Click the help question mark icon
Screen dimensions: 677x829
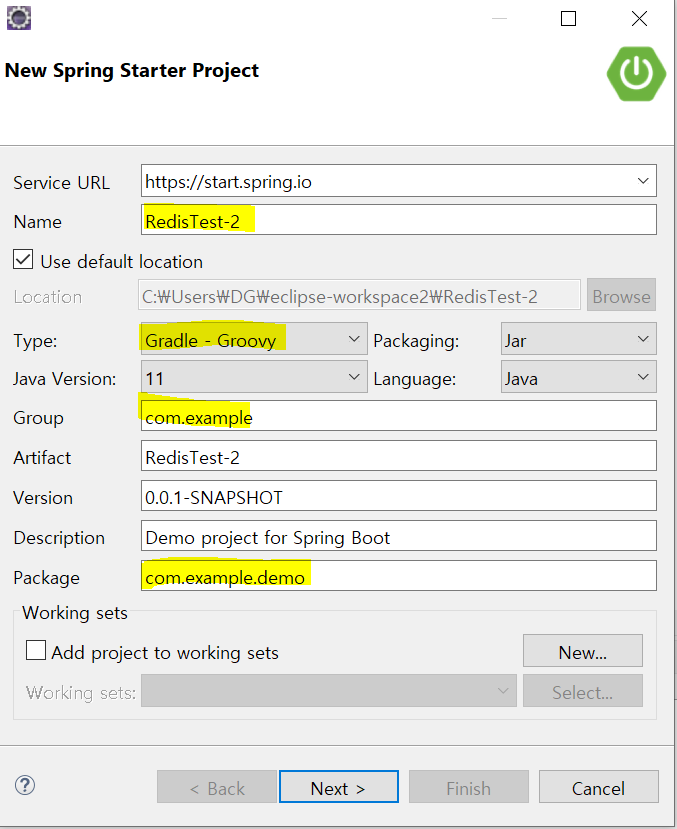[x=25, y=786]
